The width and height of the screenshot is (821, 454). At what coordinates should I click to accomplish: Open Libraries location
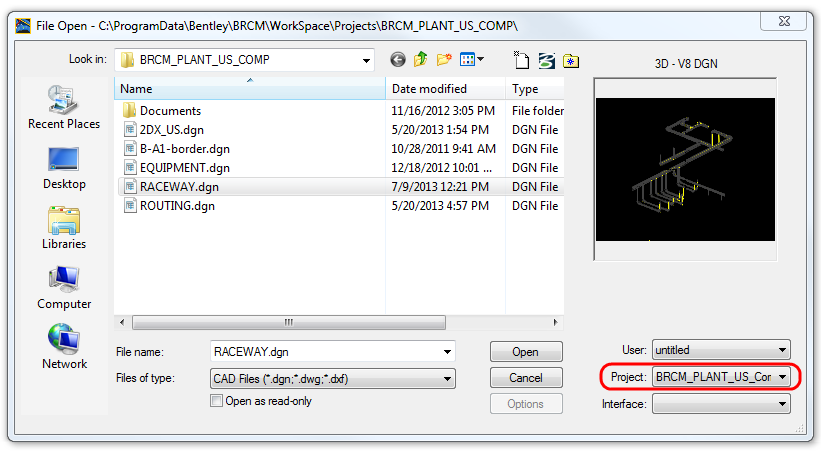coord(64,228)
